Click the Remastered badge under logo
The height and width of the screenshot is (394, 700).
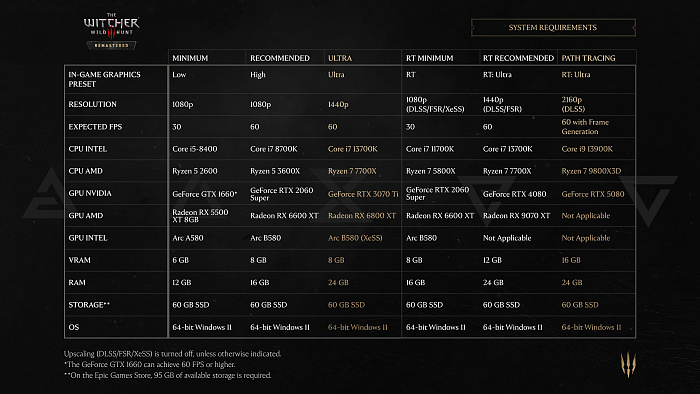111,45
